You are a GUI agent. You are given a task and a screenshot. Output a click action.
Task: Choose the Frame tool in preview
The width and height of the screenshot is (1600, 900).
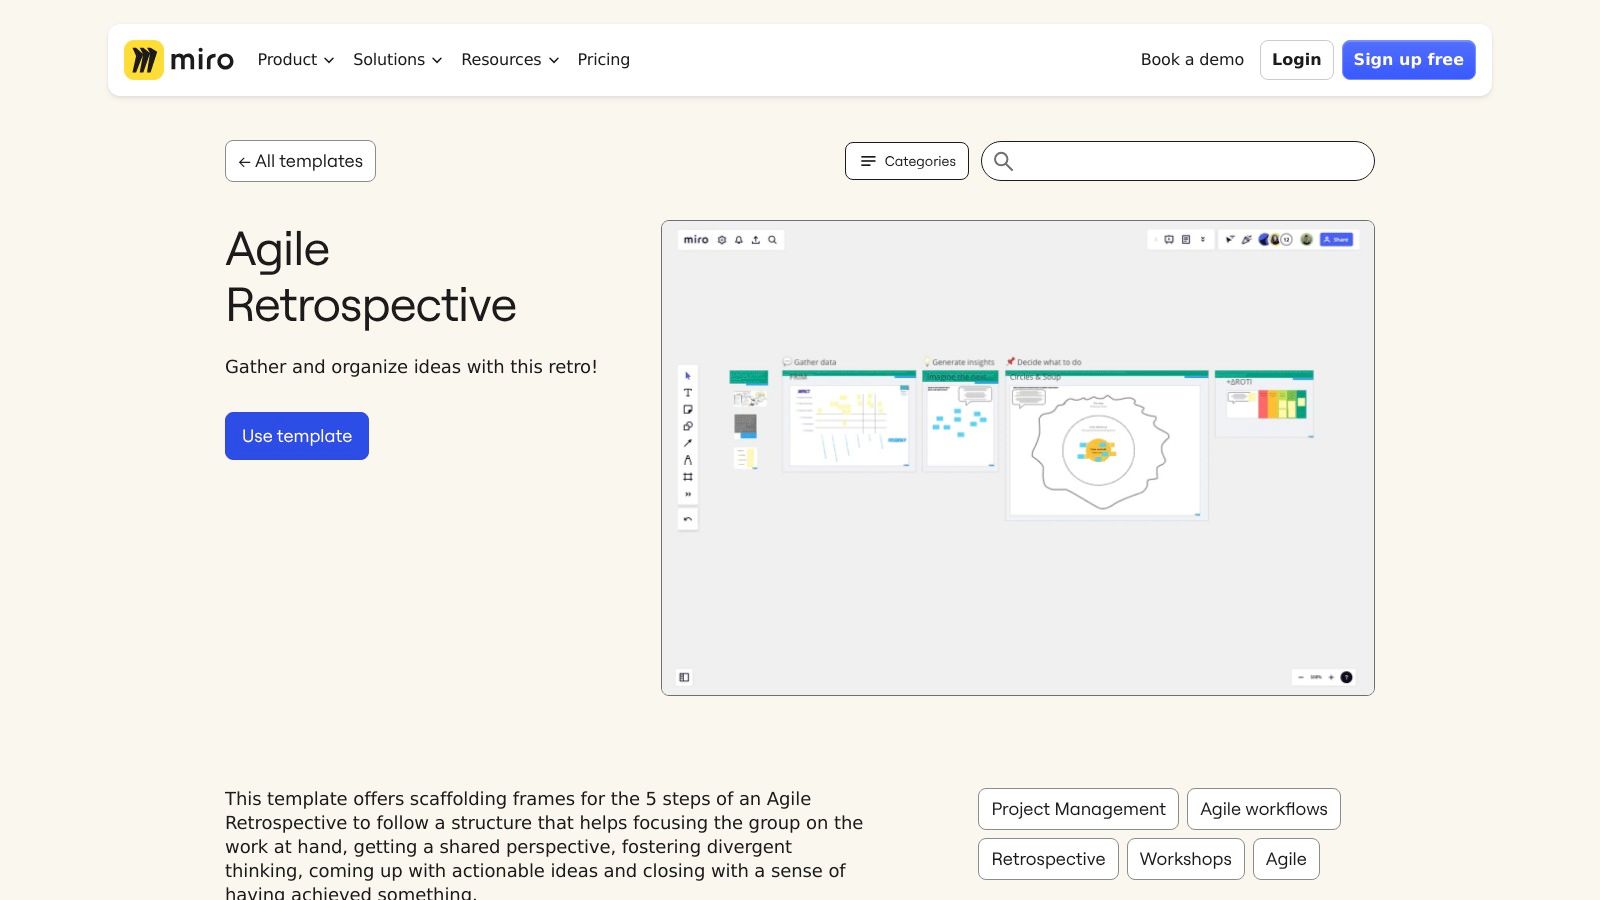point(688,477)
